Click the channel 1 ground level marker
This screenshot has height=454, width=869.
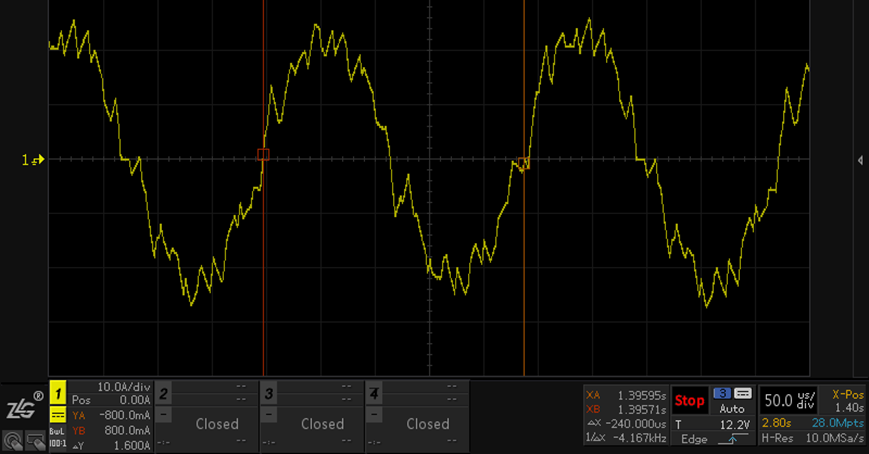33,160
